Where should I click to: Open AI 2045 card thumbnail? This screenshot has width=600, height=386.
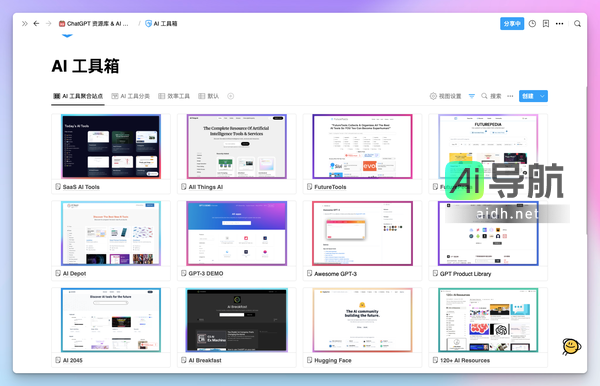tap(111, 320)
